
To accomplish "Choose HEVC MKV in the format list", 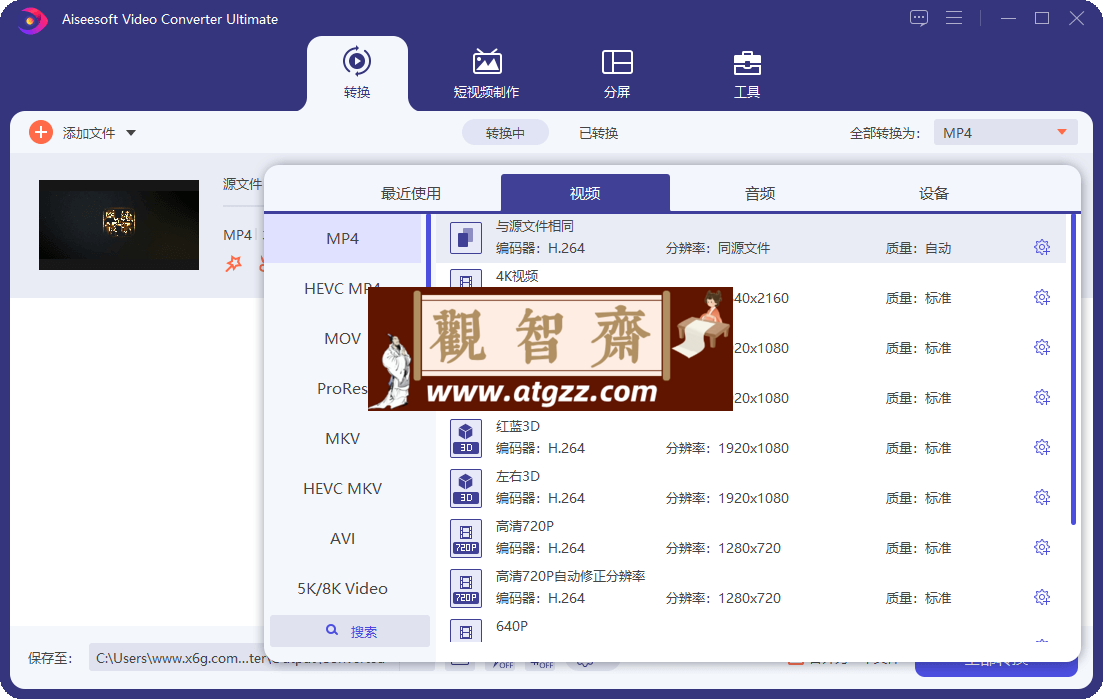I will (343, 488).
